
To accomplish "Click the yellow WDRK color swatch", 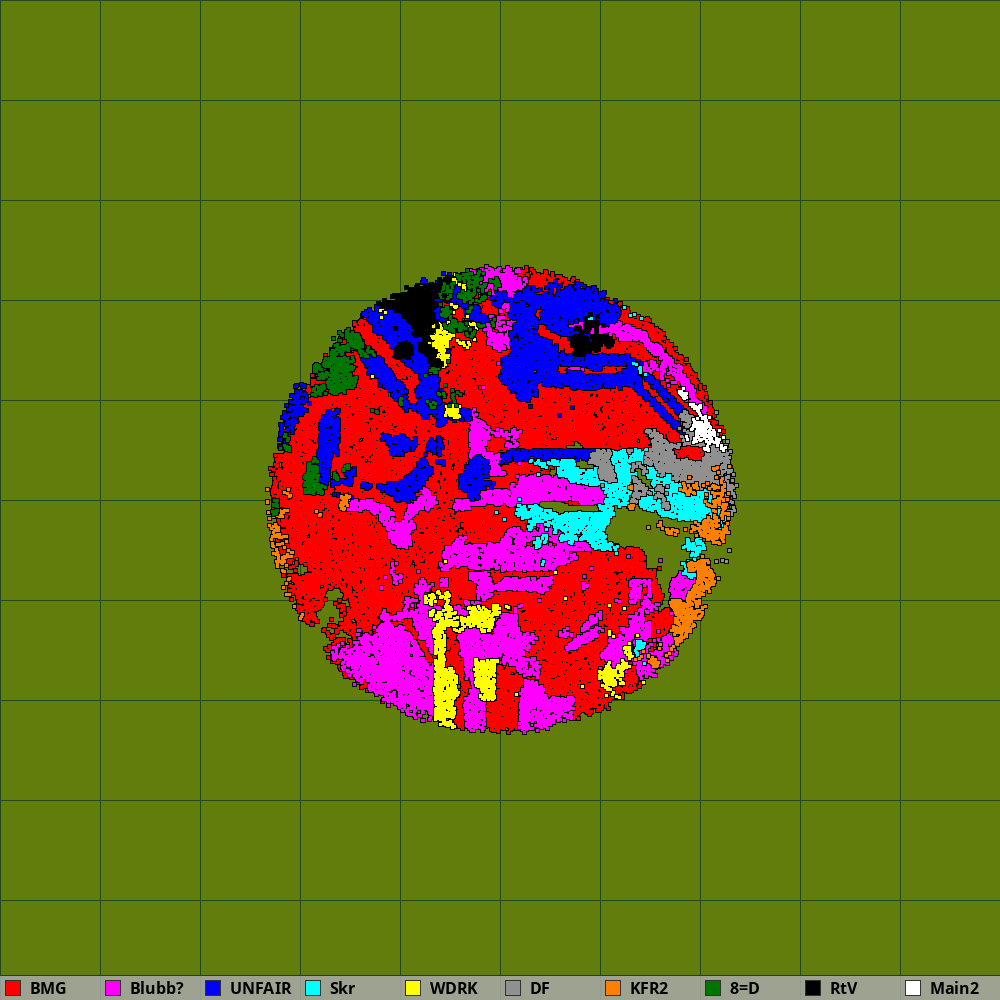I will [x=413, y=988].
